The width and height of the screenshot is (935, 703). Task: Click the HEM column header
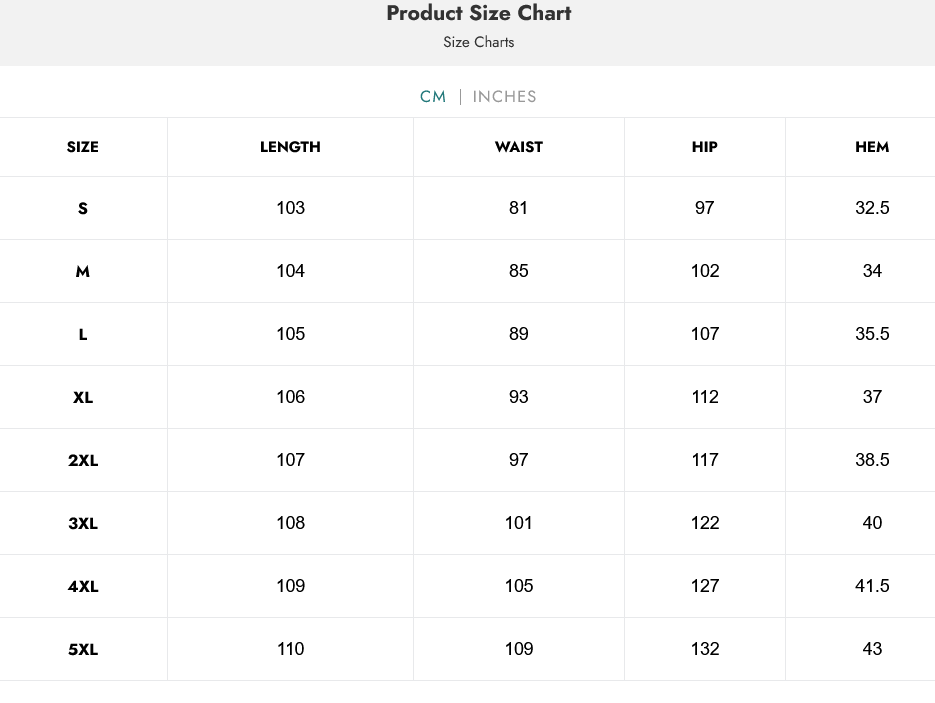click(x=872, y=147)
